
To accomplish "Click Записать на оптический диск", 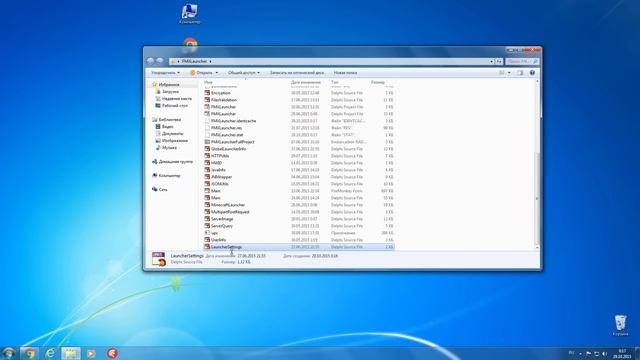I will (x=297, y=73).
